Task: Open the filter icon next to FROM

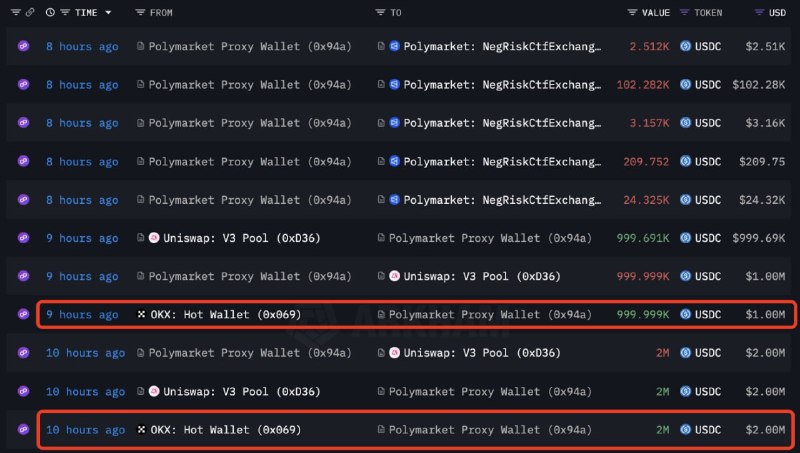Action: point(140,12)
